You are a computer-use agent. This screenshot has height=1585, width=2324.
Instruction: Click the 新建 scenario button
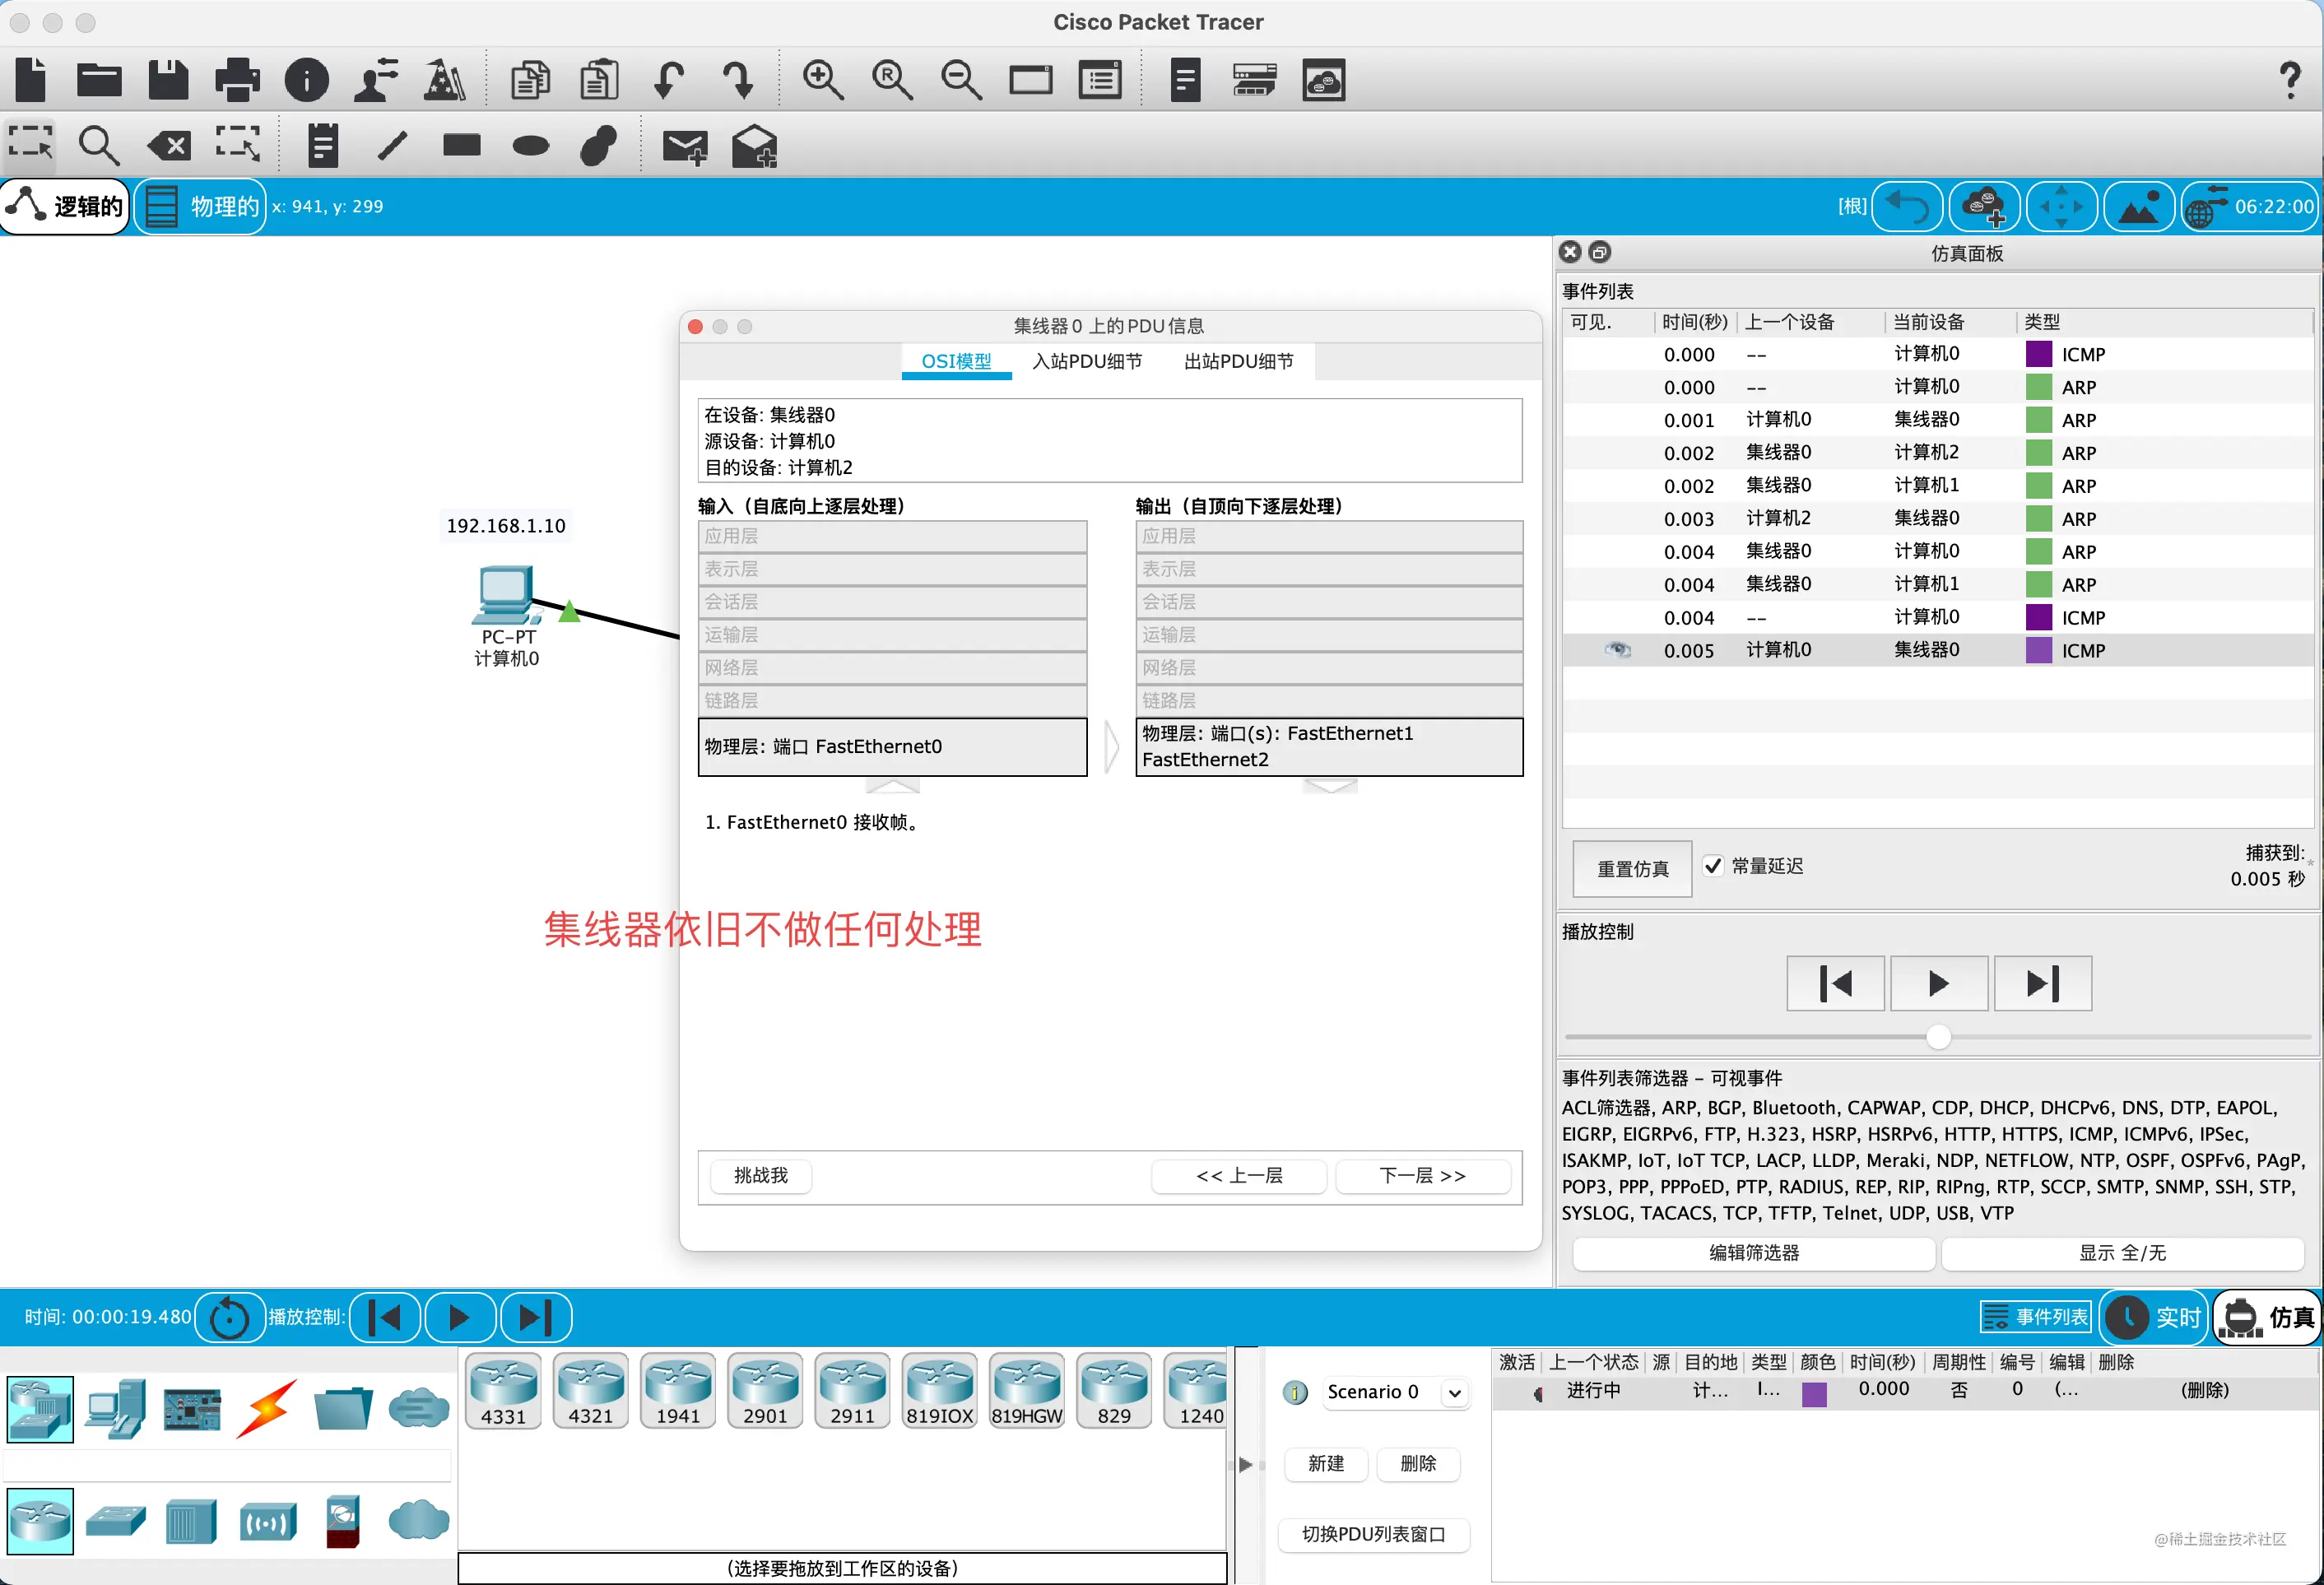[x=1325, y=1464]
